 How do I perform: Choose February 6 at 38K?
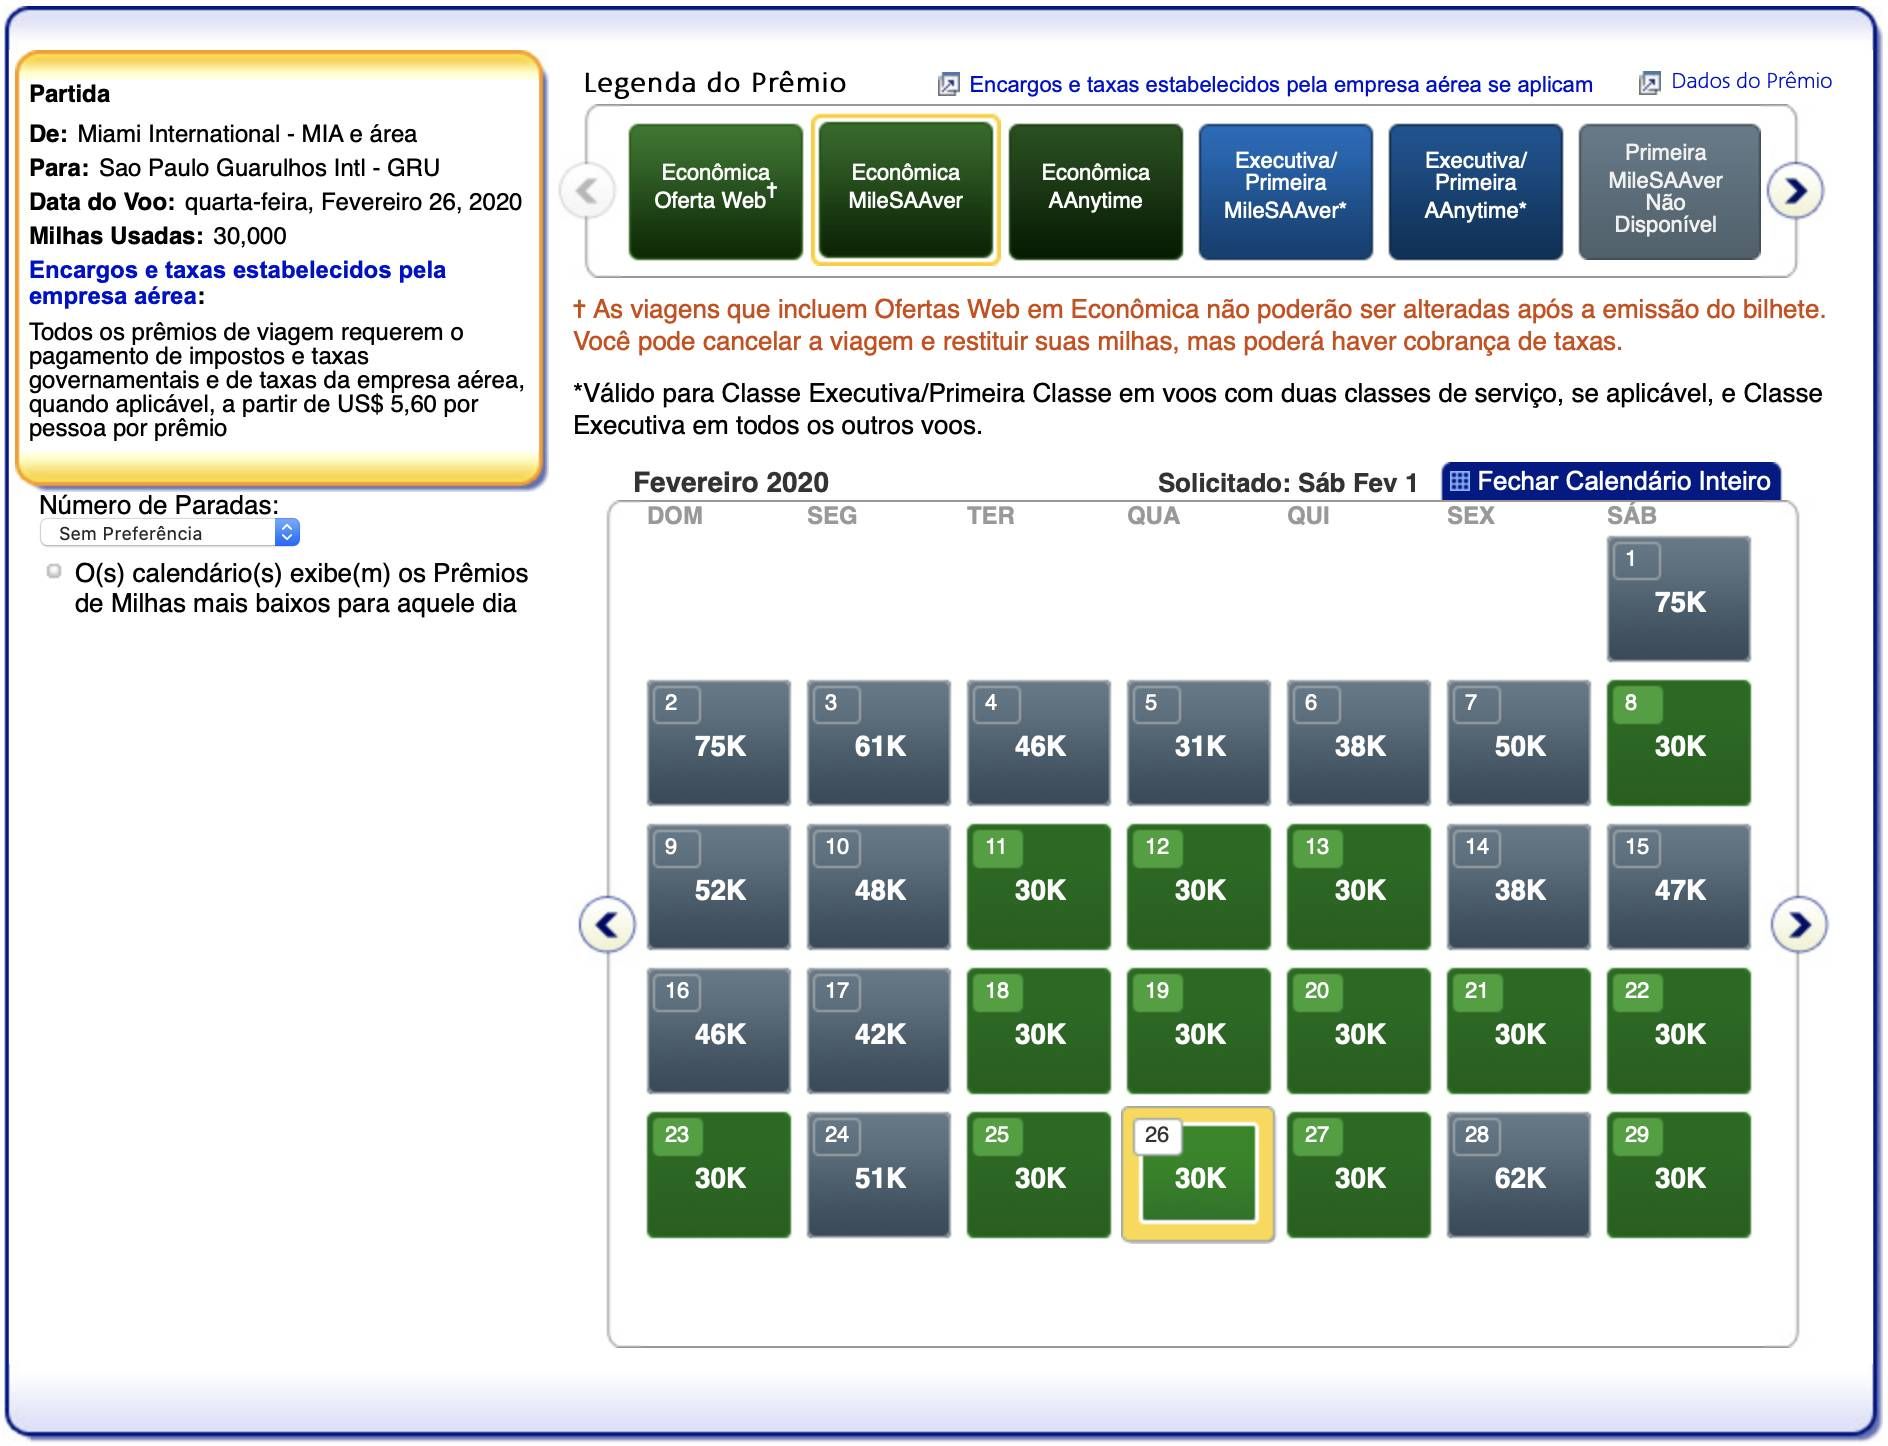pos(1359,743)
